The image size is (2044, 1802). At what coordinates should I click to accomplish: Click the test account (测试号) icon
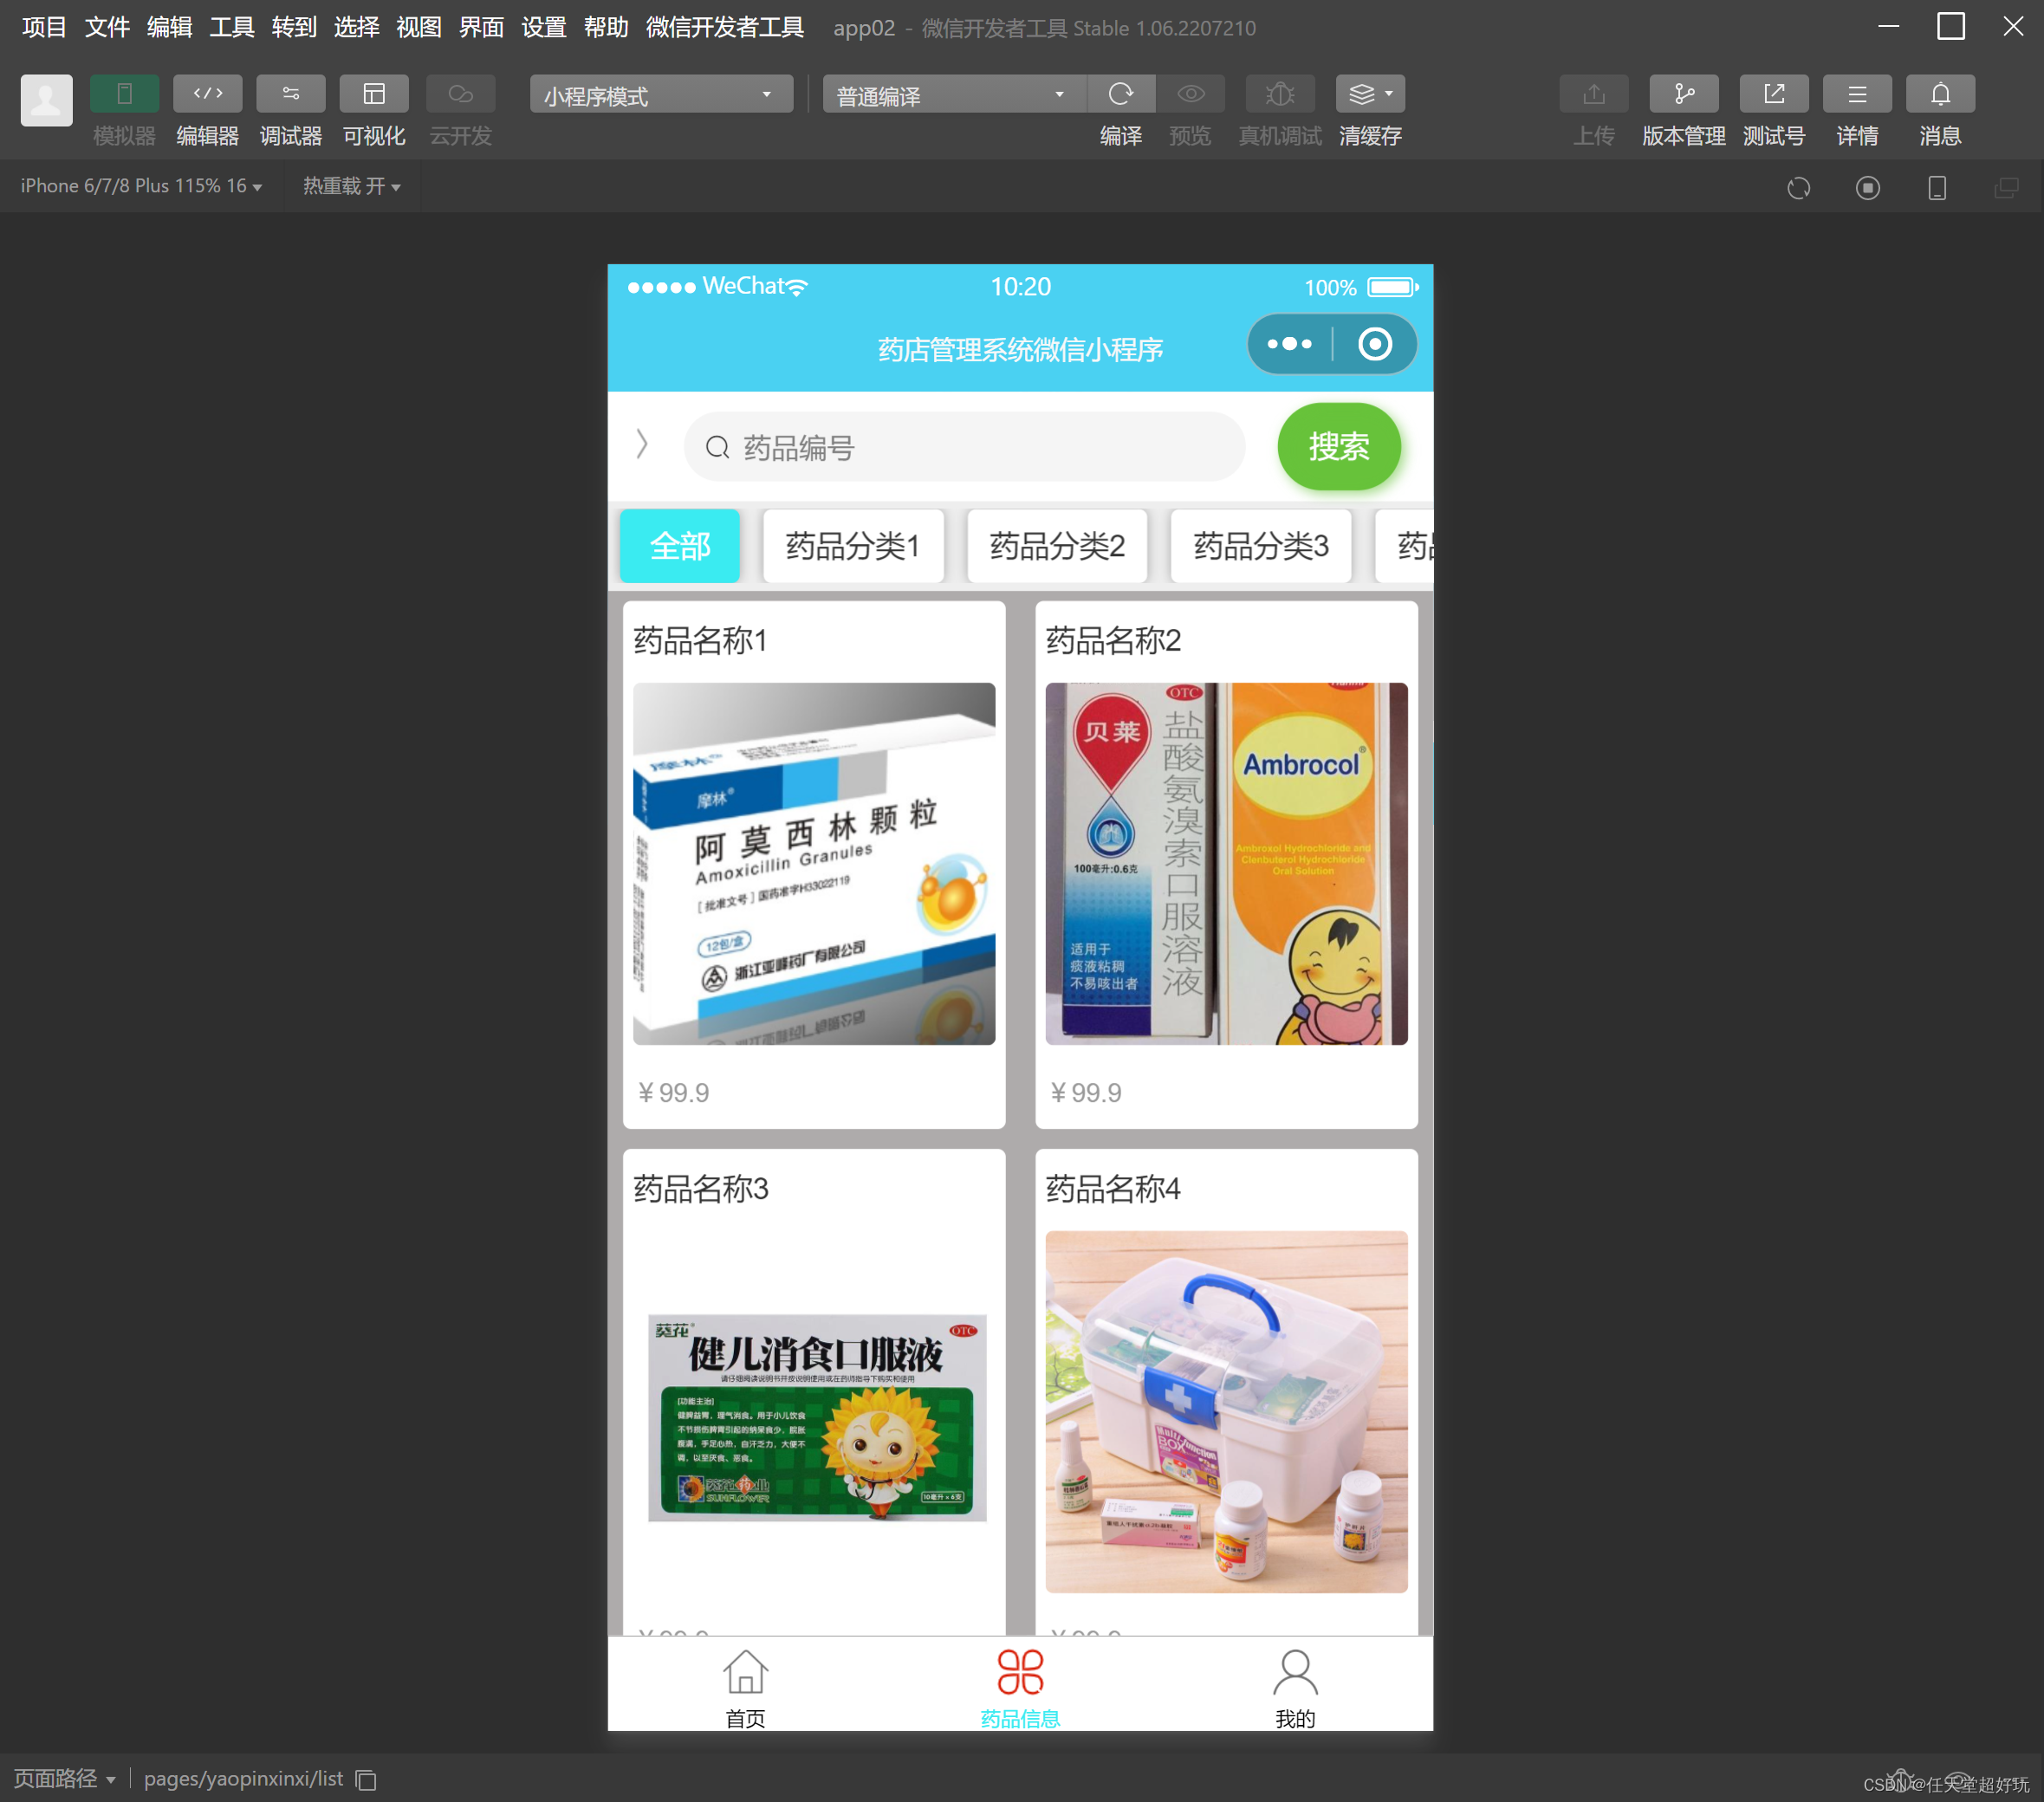(1774, 94)
